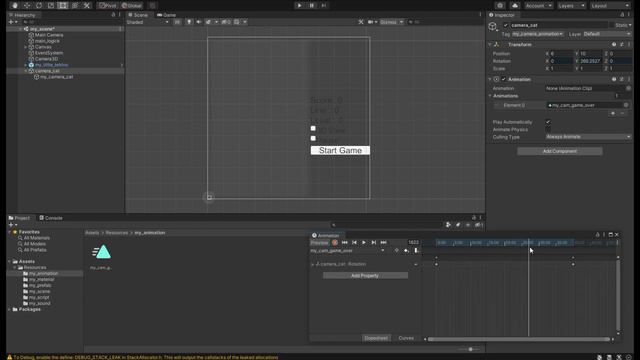
Task: Select the Animation window tab
Action: tap(326, 236)
